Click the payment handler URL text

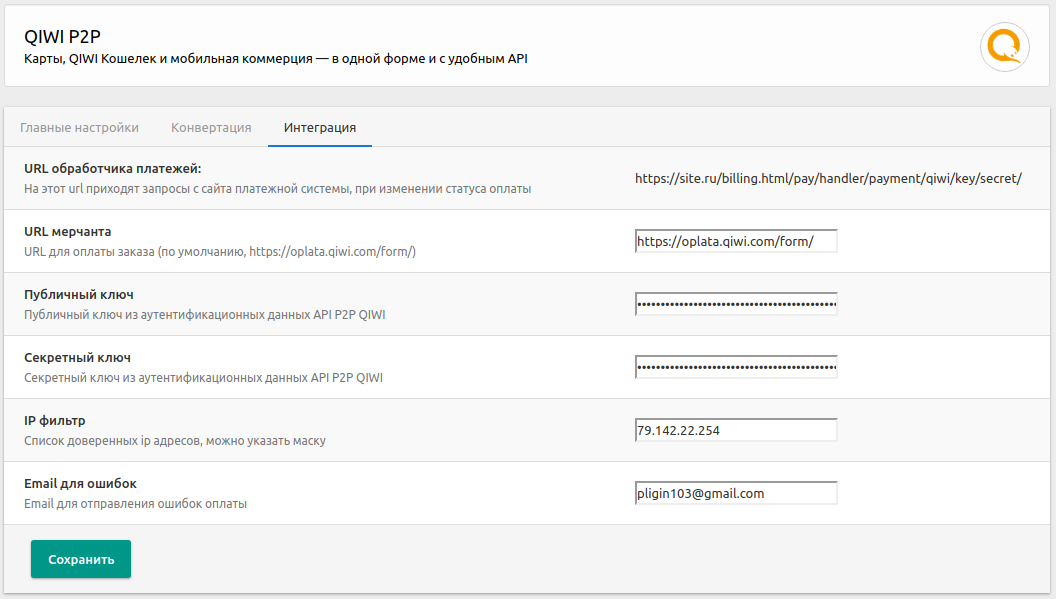(x=828, y=179)
